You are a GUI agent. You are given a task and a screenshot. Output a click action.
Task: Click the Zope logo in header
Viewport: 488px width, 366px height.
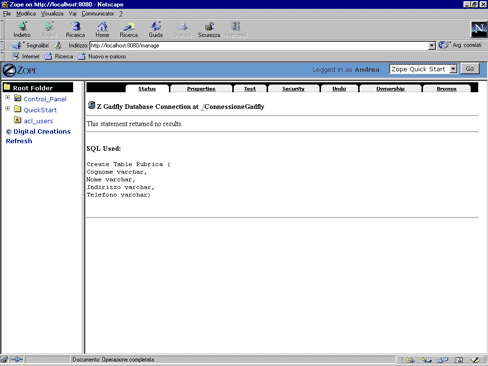(x=20, y=70)
